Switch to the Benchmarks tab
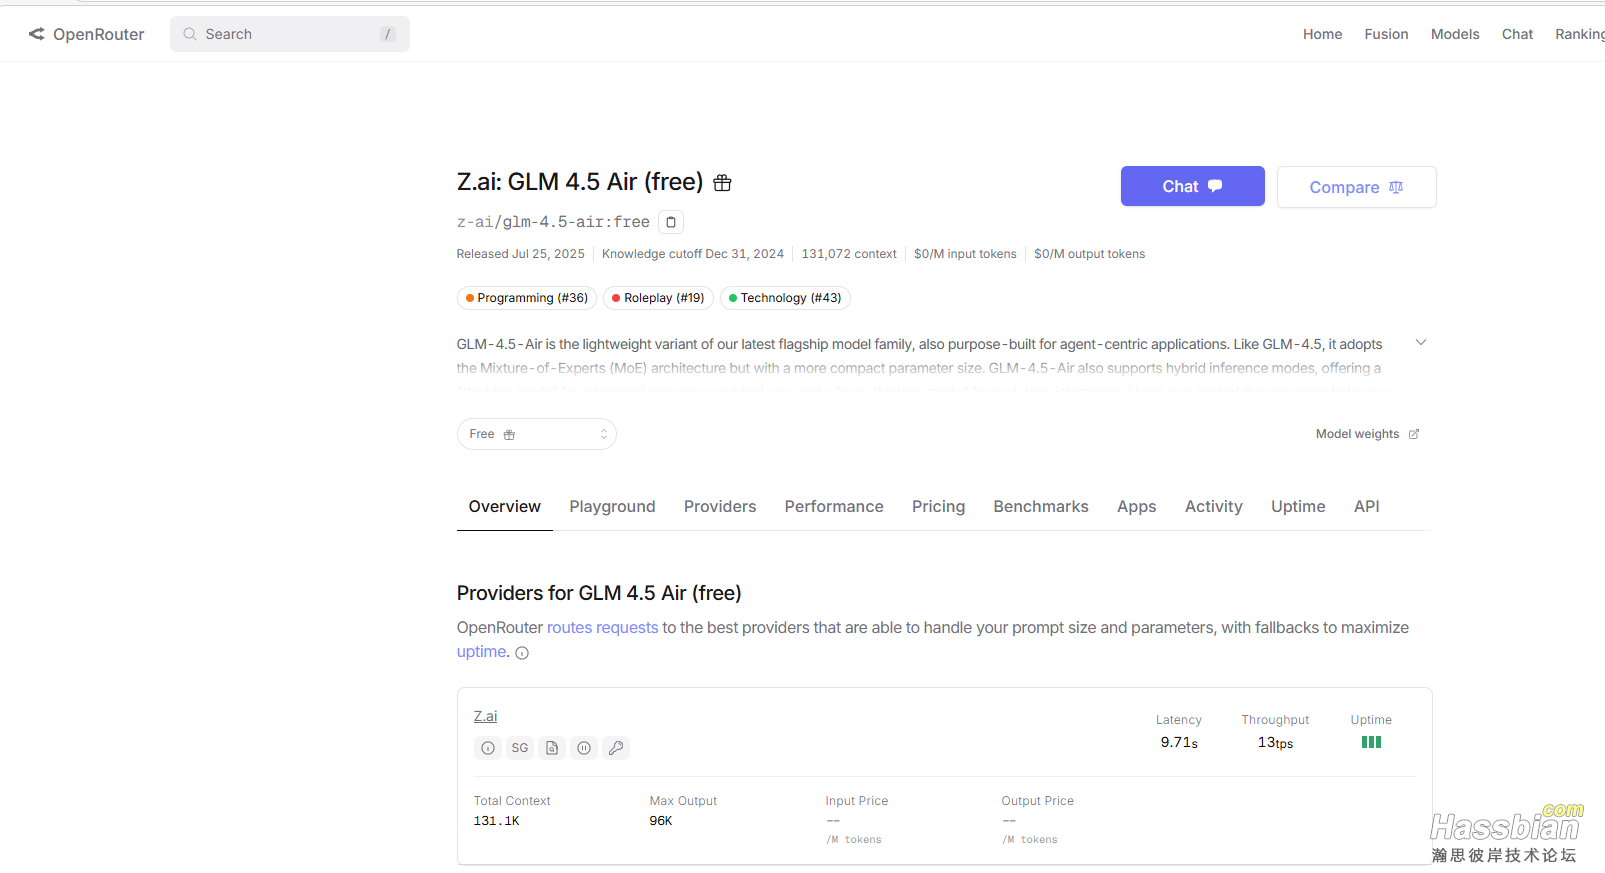This screenshot has height=873, width=1605. (x=1041, y=507)
